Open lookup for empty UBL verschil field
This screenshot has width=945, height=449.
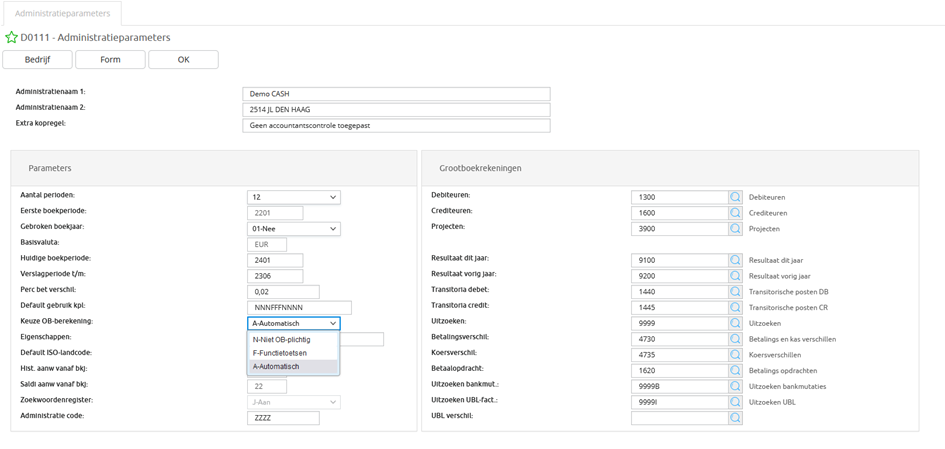[736, 417]
